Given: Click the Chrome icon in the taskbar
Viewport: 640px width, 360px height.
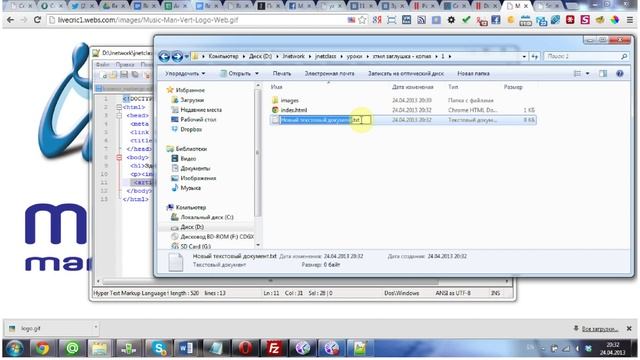Looking at the screenshot, I should point(42,348).
